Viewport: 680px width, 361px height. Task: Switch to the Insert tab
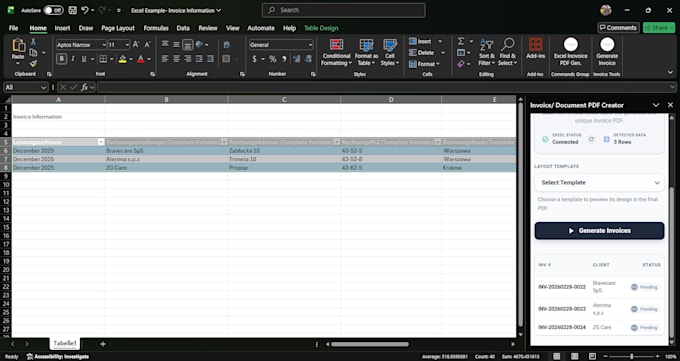click(x=62, y=28)
